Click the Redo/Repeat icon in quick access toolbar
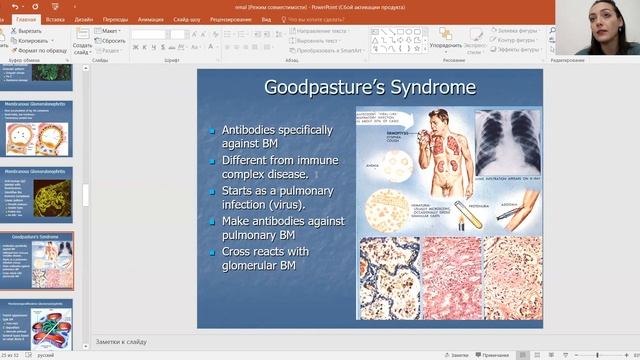This screenshot has height=360, width=640. click(35, 7)
